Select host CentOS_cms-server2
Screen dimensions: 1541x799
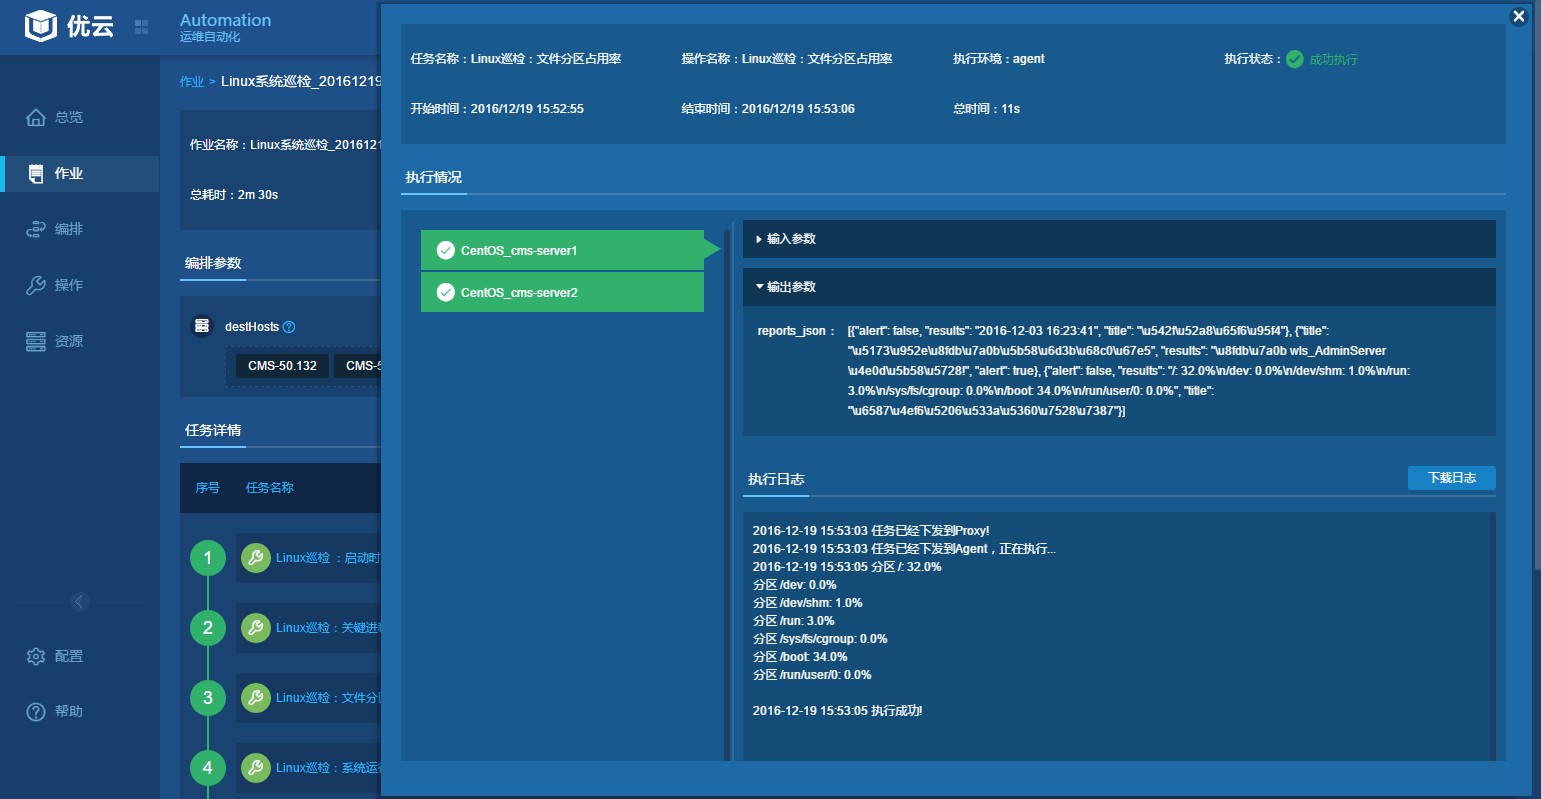click(562, 292)
